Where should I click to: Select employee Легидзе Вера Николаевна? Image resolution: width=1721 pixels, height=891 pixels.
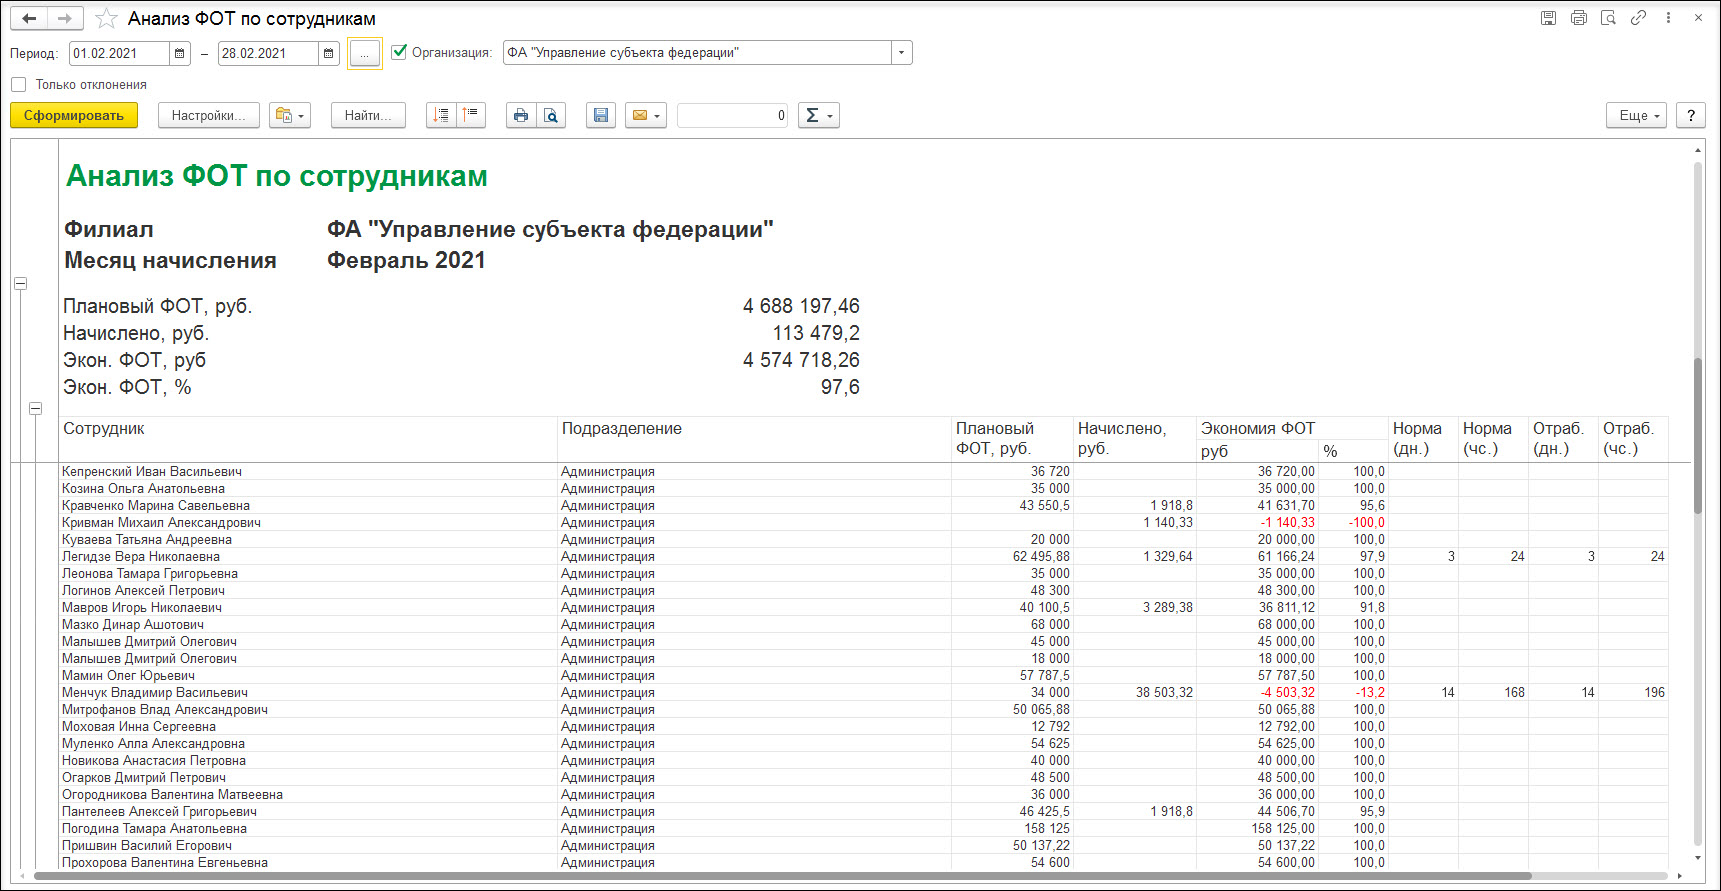point(141,557)
